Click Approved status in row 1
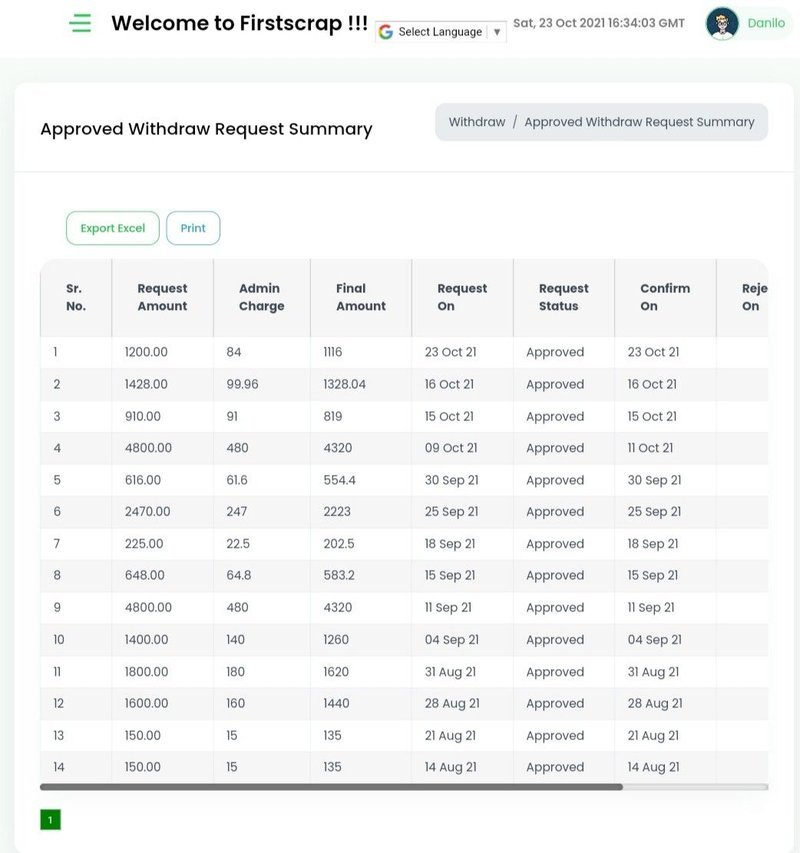This screenshot has height=853, width=800. pyautogui.click(x=555, y=352)
